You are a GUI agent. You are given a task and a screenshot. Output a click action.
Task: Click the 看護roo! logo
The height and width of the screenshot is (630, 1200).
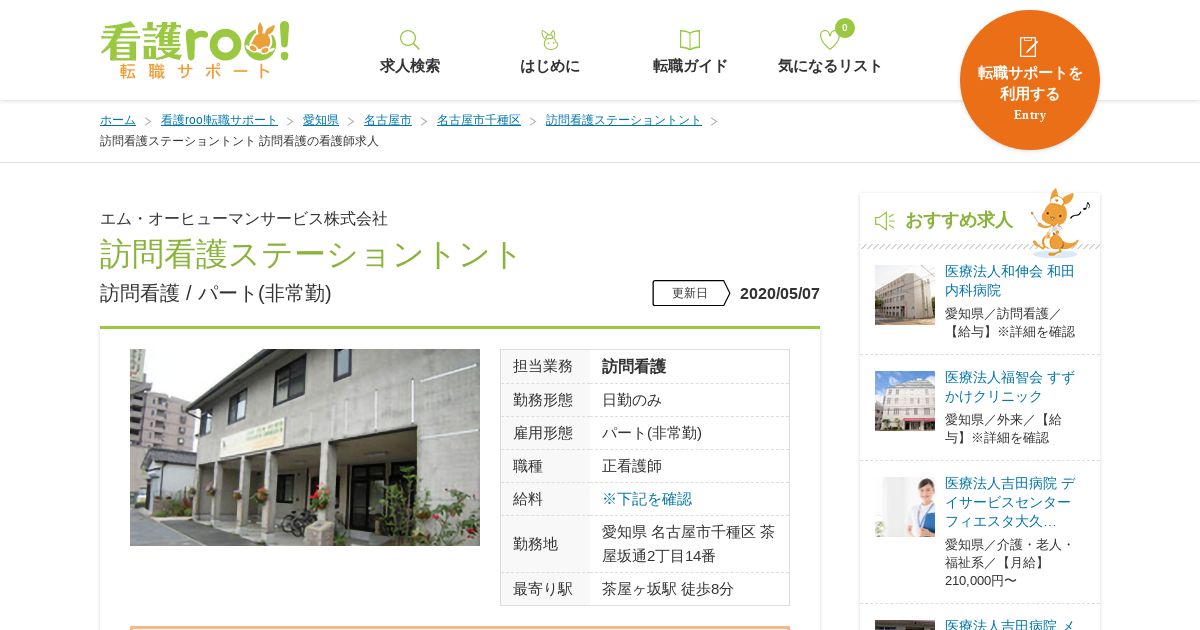195,49
